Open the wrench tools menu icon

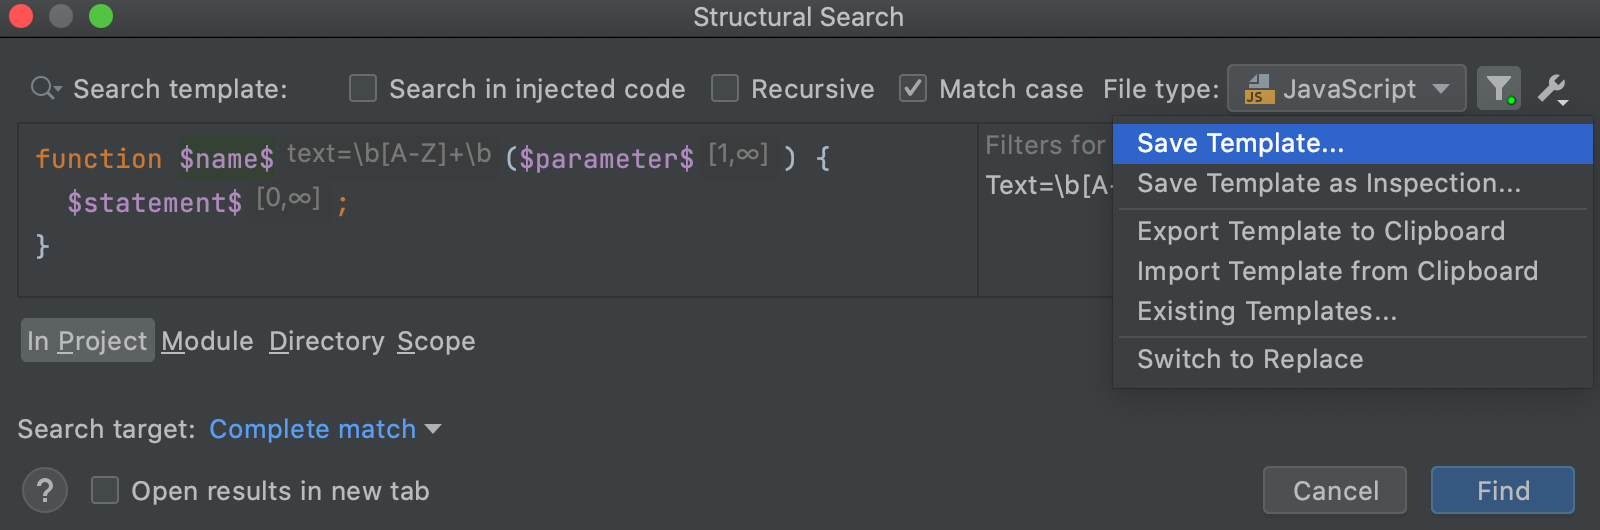[x=1552, y=89]
